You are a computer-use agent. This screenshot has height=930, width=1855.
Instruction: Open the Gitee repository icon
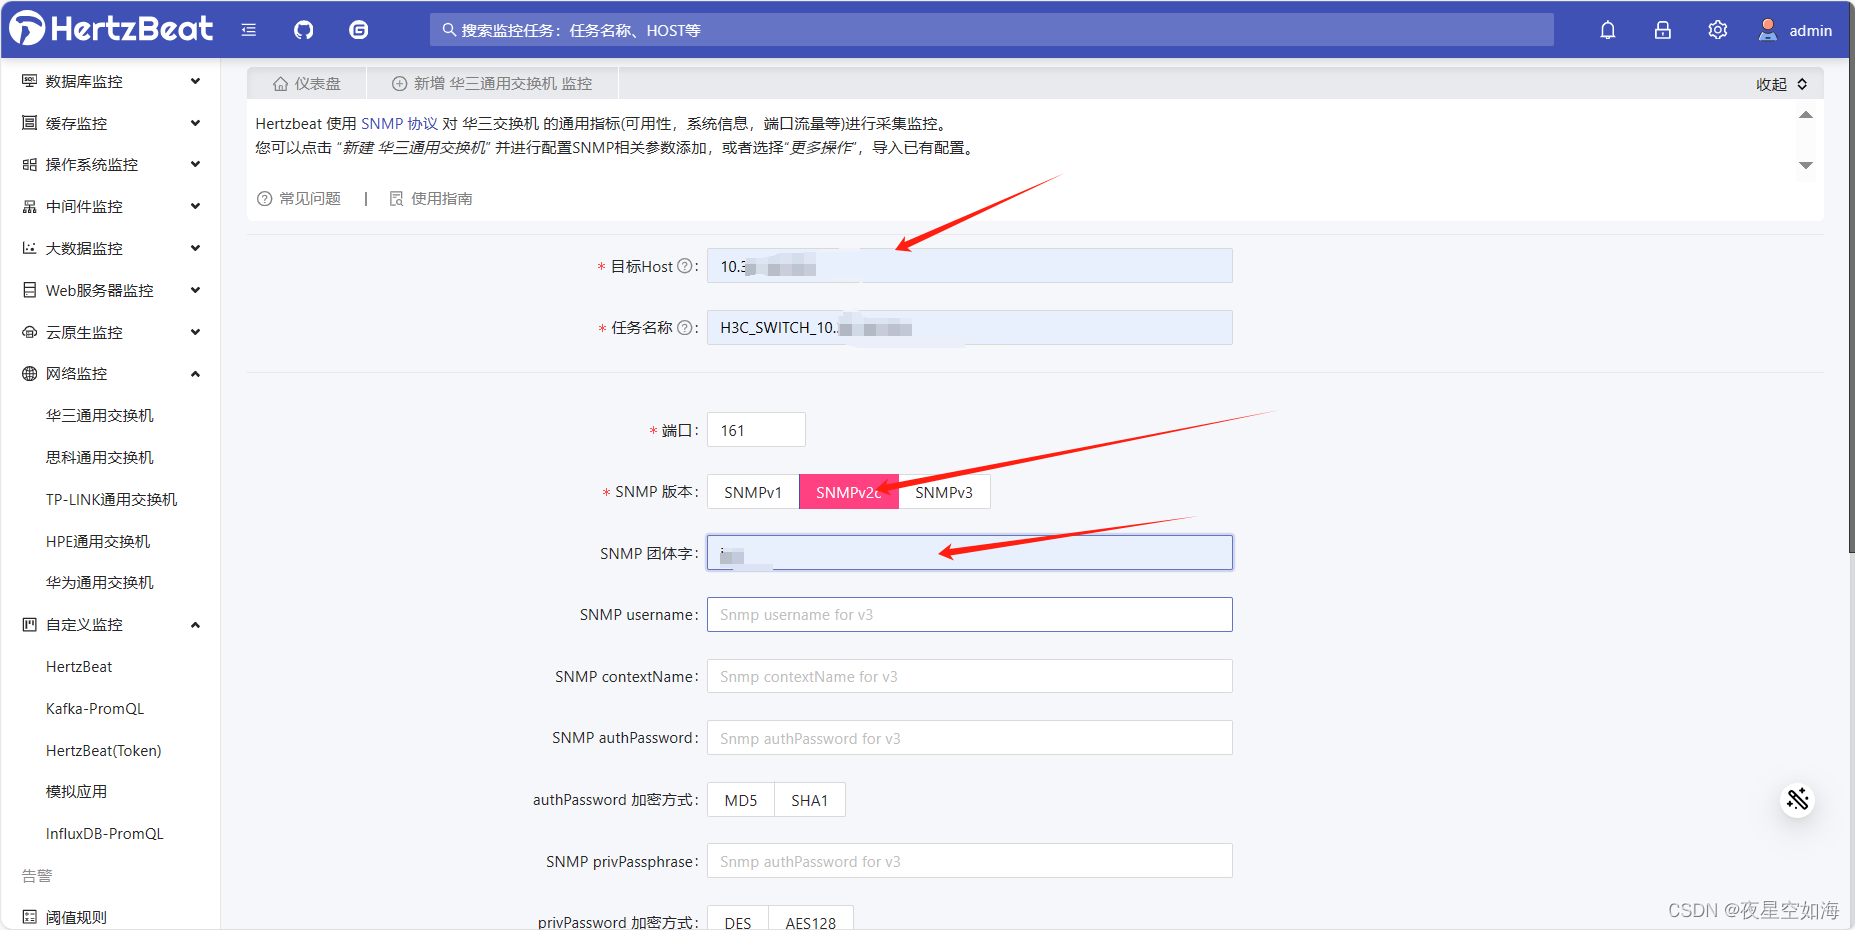coord(359,30)
